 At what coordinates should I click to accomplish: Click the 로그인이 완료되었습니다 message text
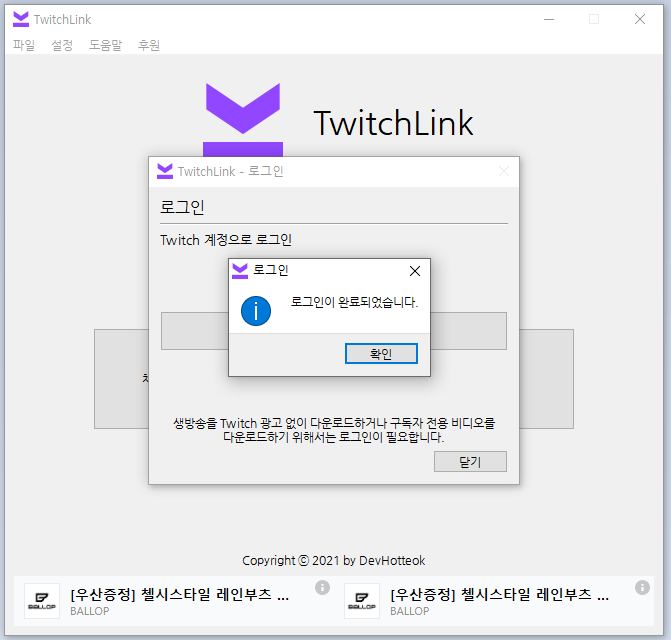354,302
